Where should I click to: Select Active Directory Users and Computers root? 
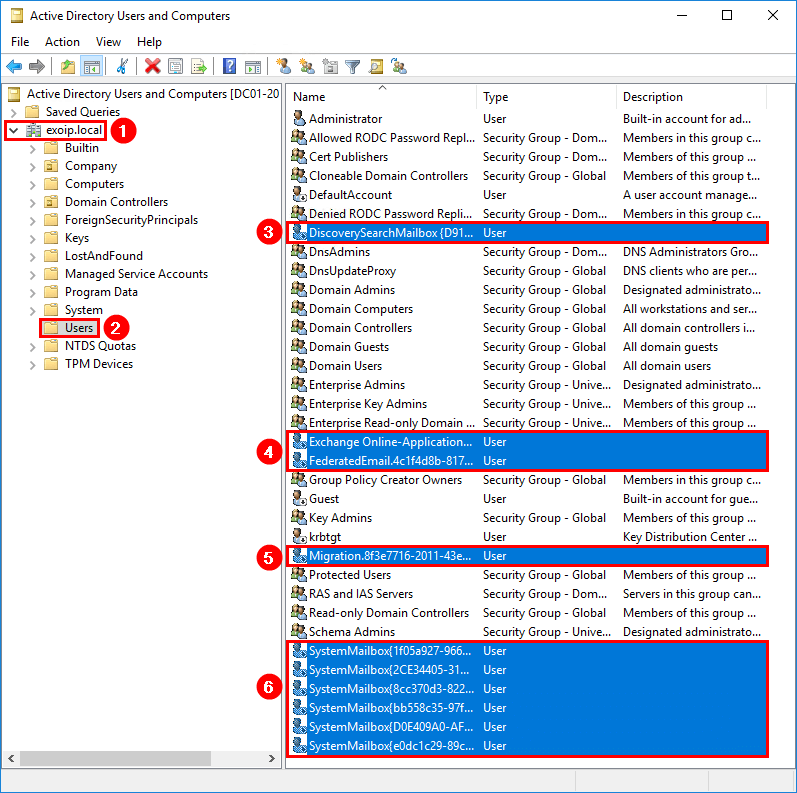[x=152, y=94]
